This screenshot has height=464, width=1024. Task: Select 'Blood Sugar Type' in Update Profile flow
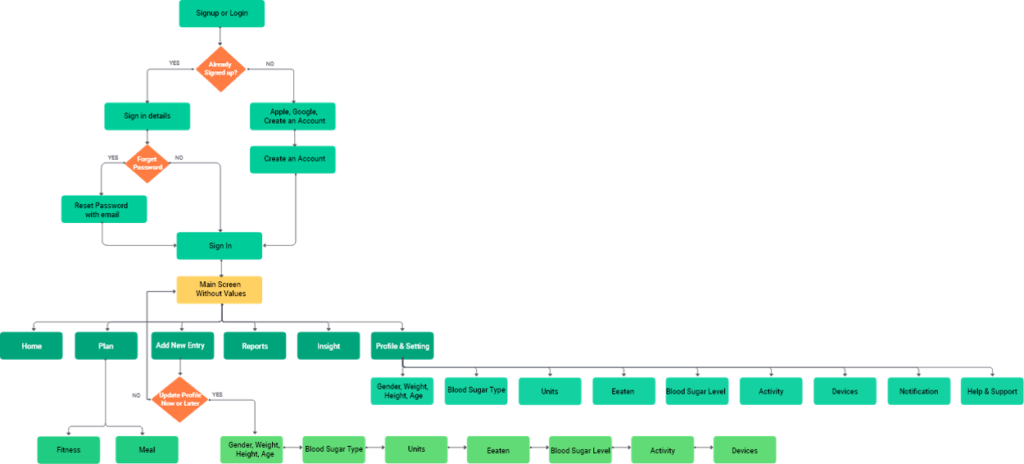334,450
